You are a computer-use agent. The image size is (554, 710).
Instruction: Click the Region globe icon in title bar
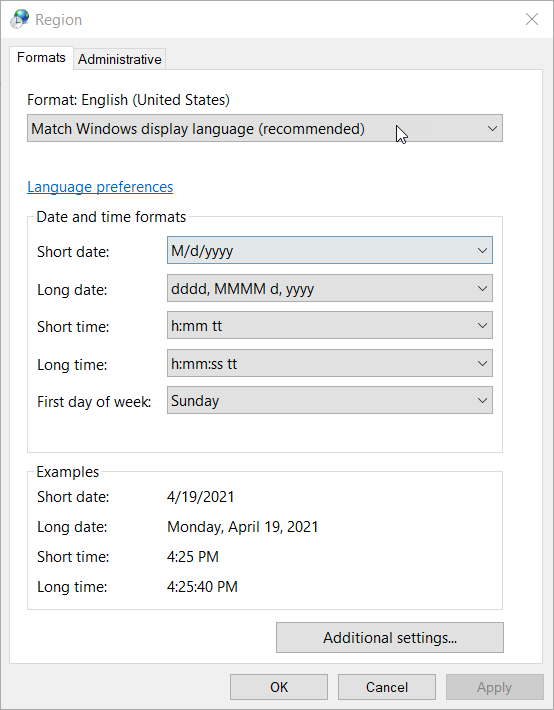point(19,19)
